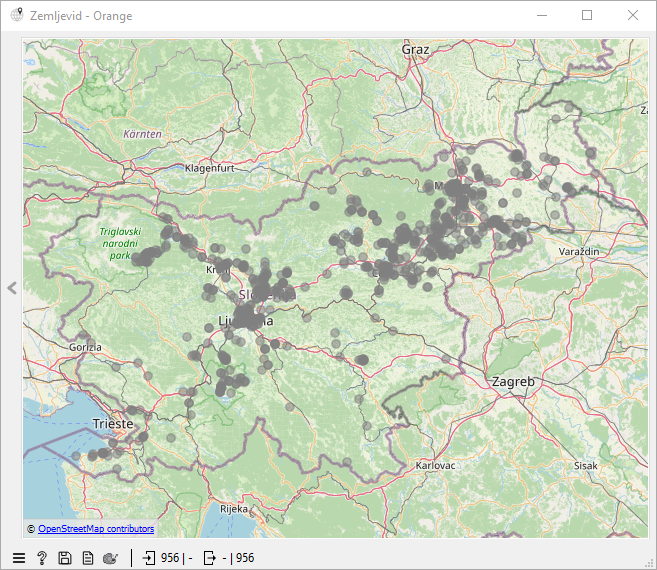Screen dimensions: 657x570
Task: Click the save image floppy icon
Action: 65,558
